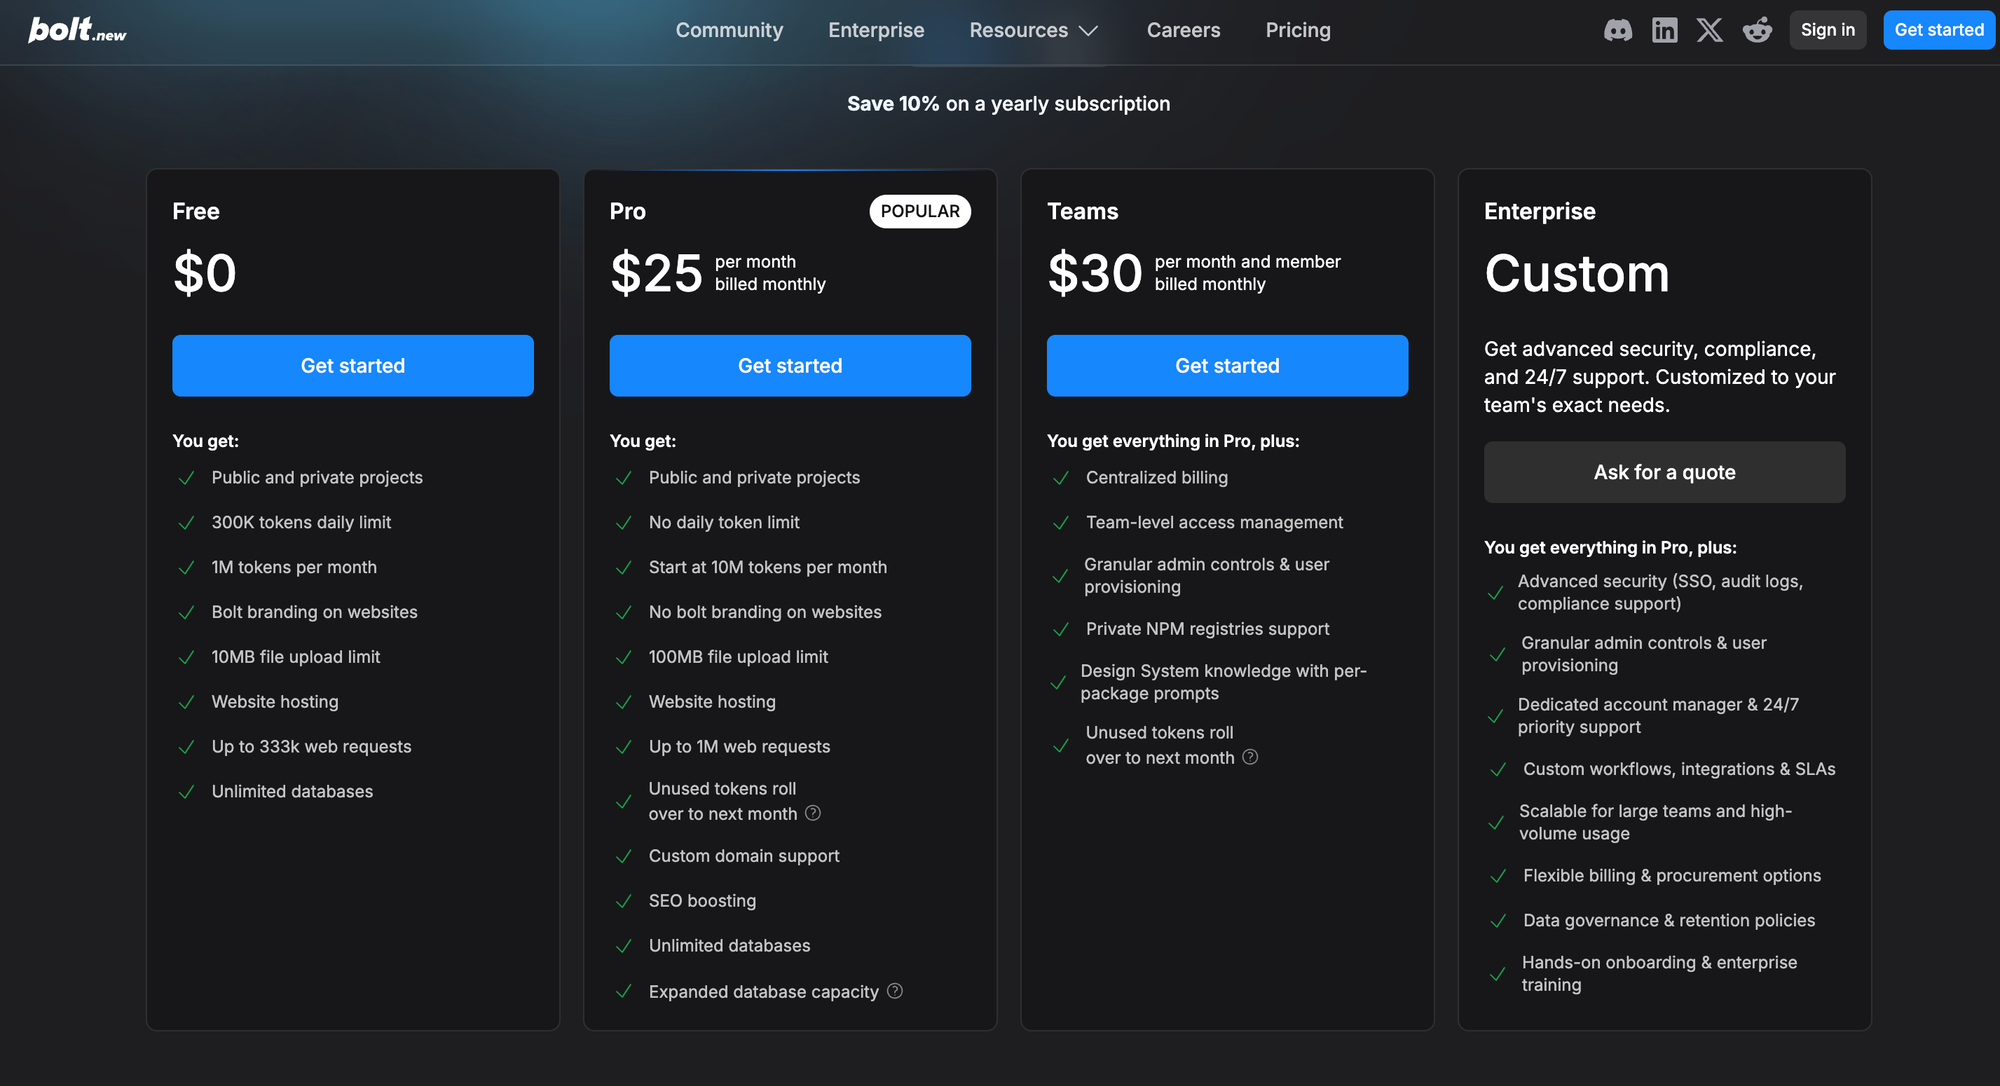Click help icon beside Expanded database capacity

pos(895,991)
